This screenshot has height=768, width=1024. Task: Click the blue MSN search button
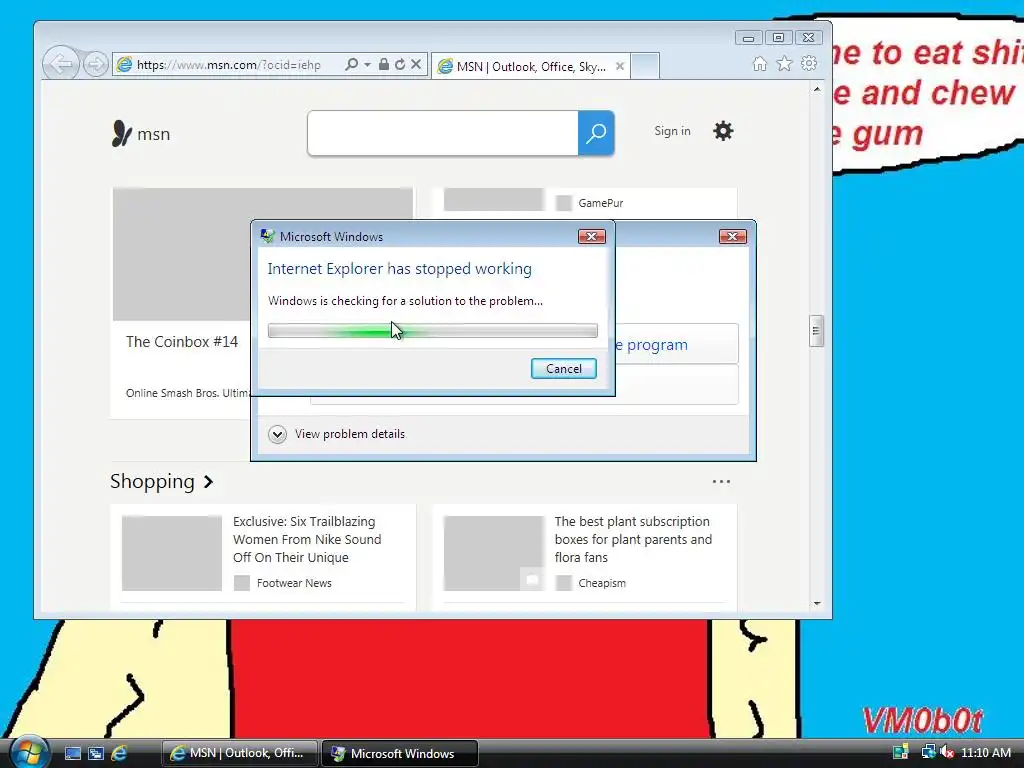click(x=596, y=133)
